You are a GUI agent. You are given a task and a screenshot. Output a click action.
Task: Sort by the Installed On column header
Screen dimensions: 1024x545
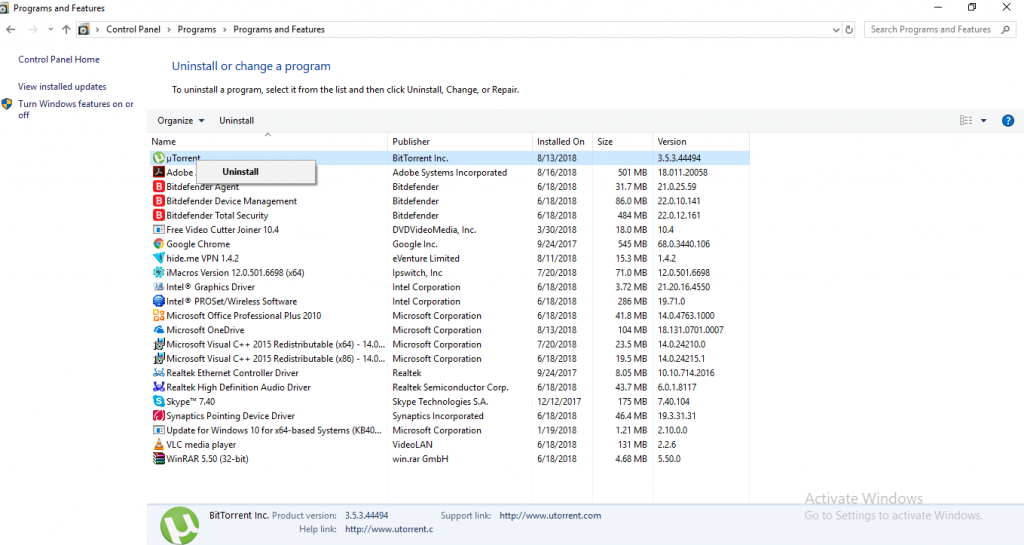(562, 142)
